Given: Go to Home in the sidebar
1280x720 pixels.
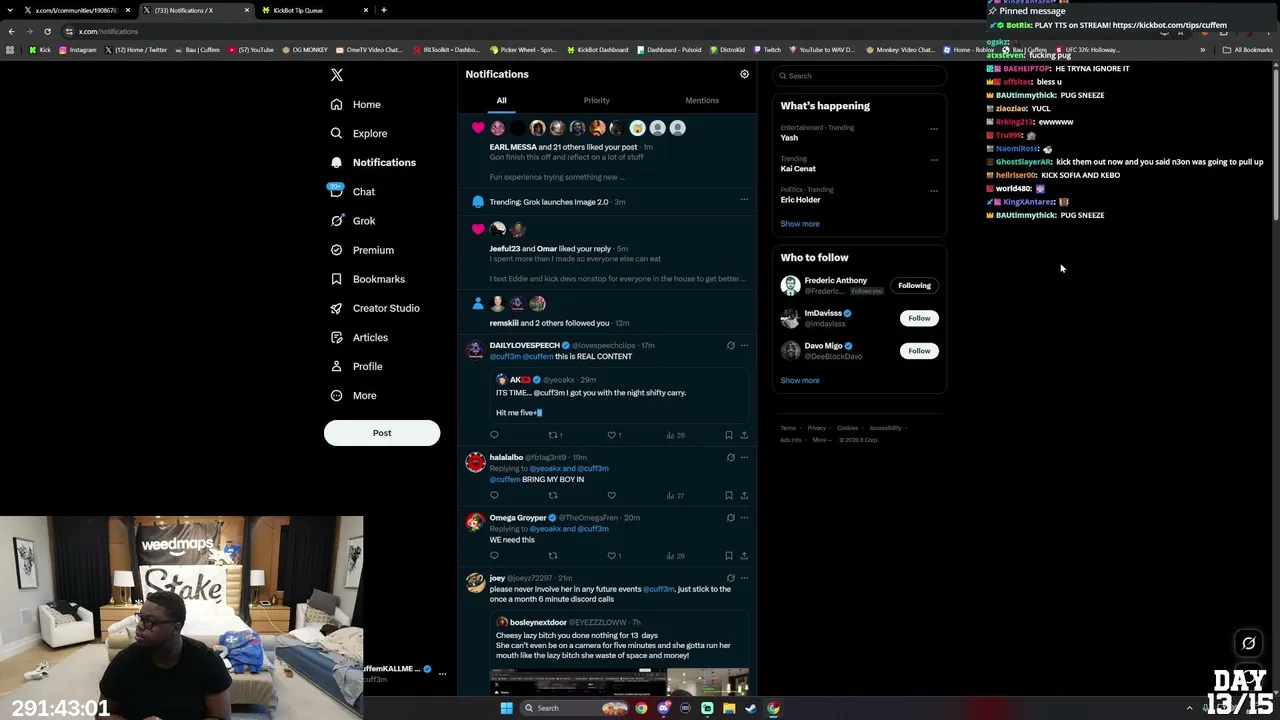Looking at the screenshot, I should pos(356,104).
